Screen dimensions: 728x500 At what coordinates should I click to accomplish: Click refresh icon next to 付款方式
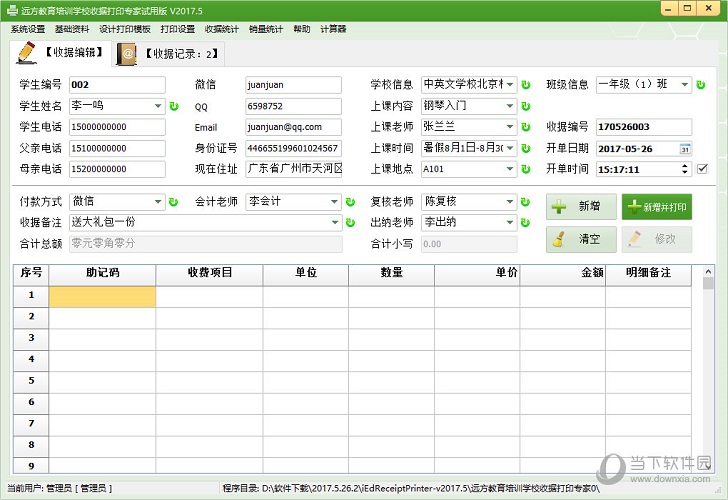[x=174, y=202]
